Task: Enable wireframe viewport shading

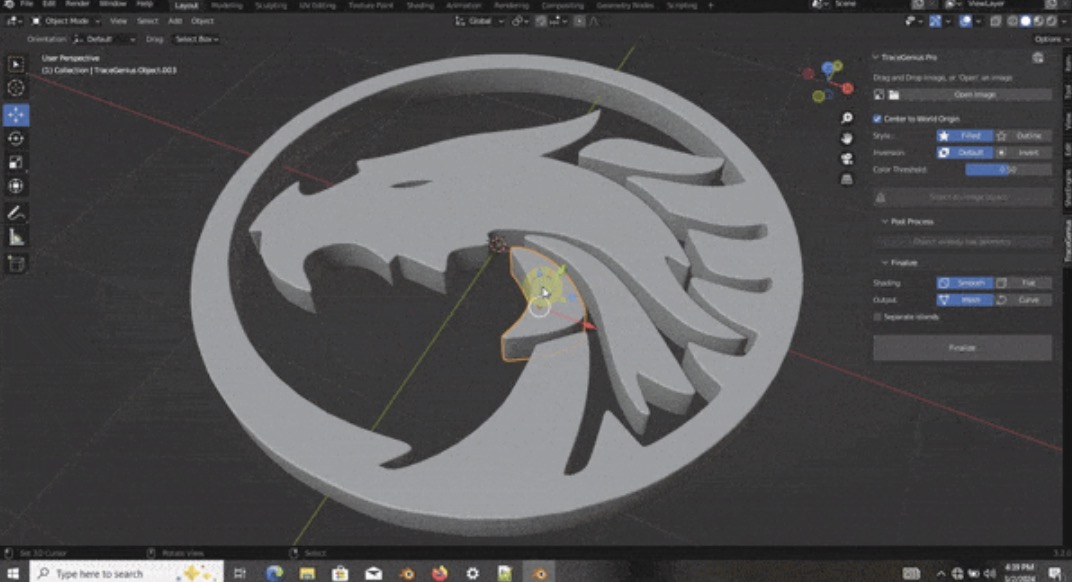Action: 1013,21
